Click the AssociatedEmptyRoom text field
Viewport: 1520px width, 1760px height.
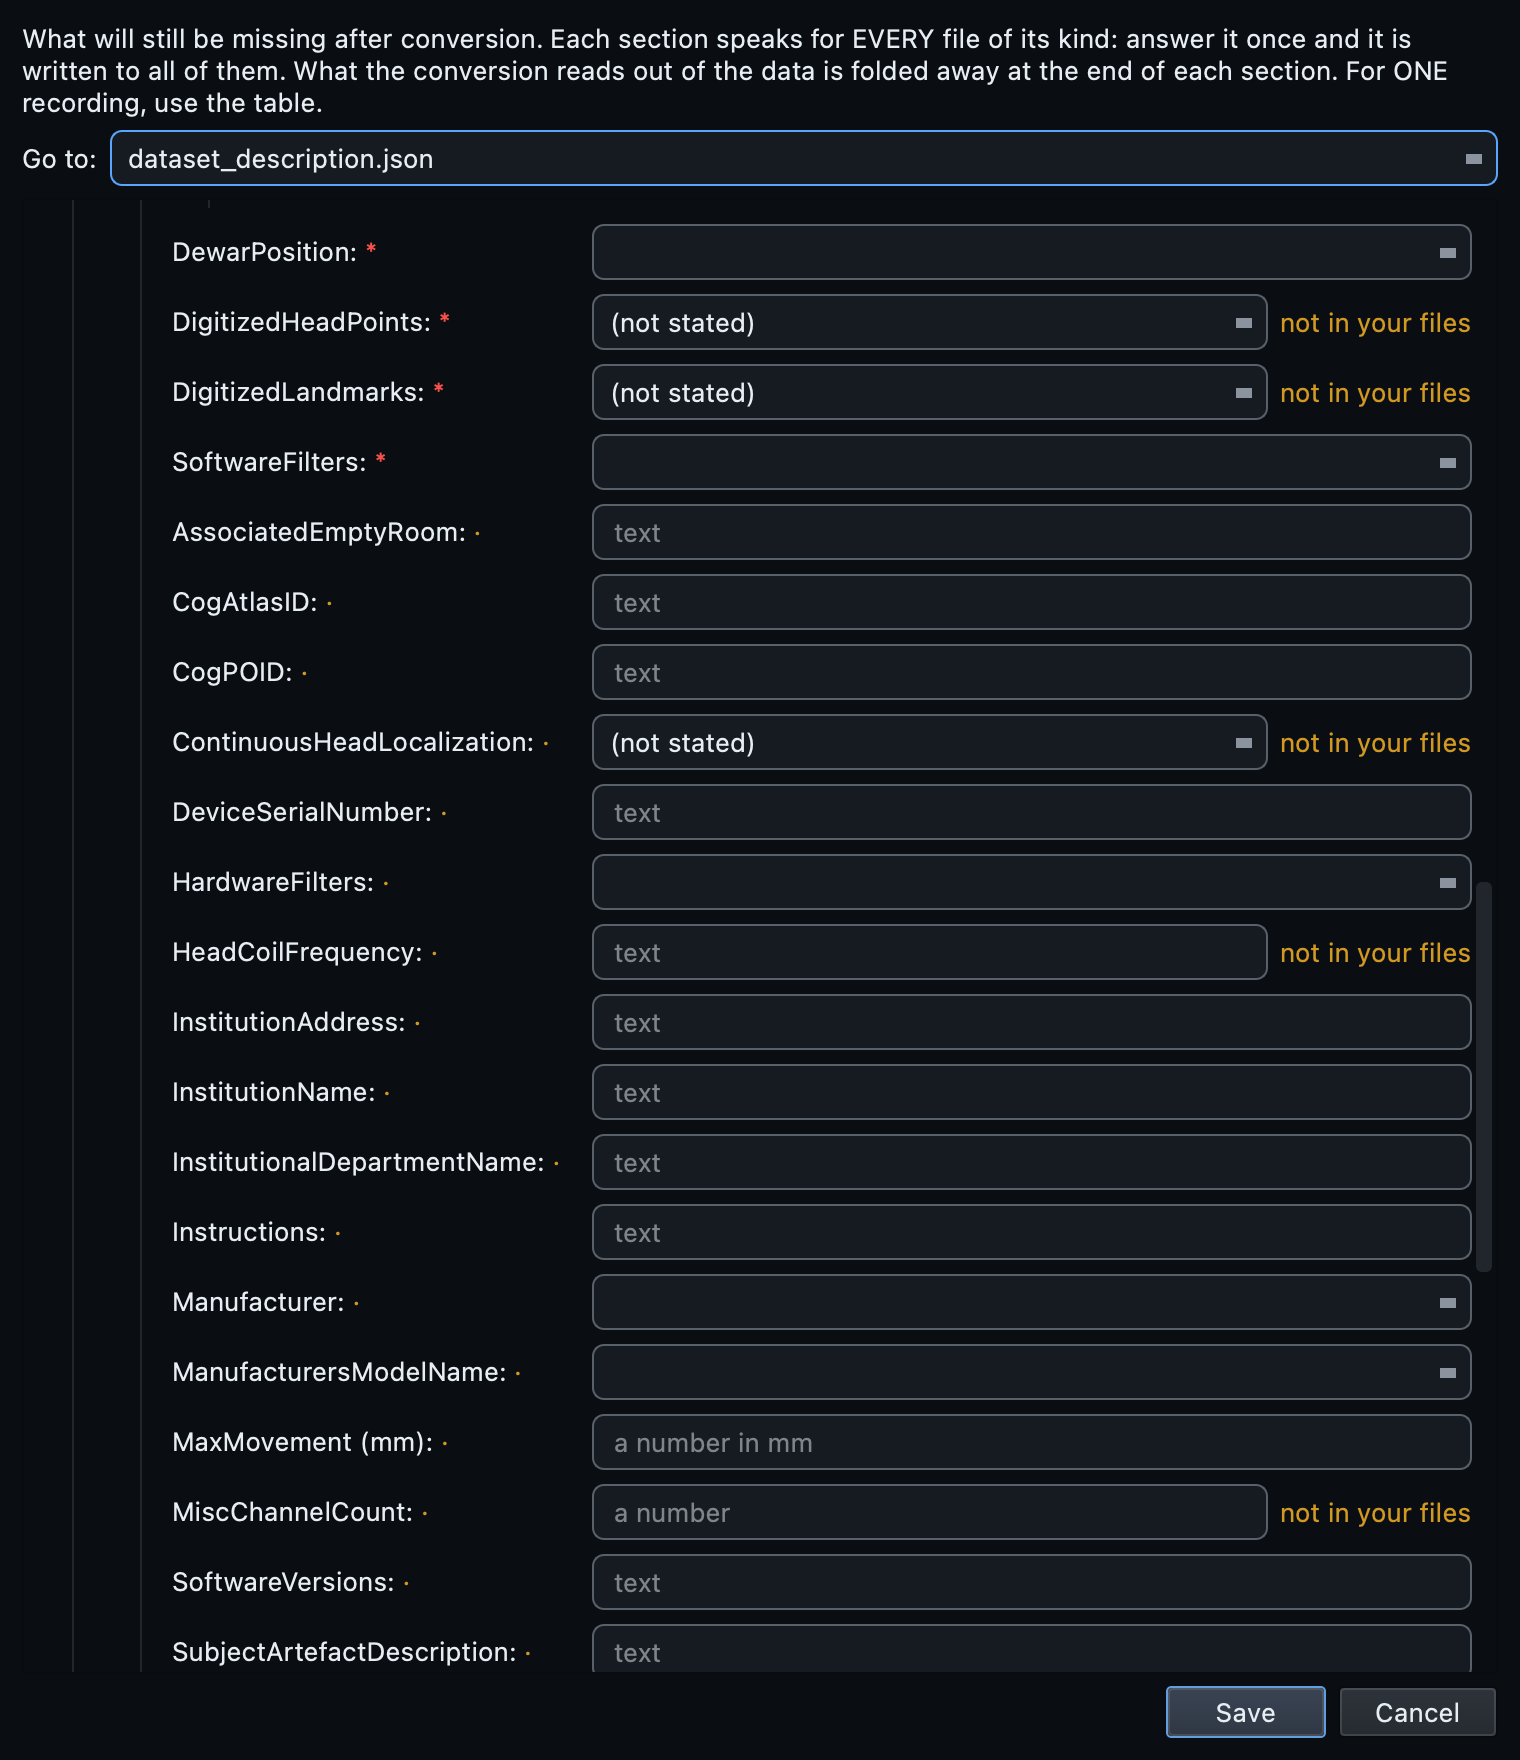click(x=1031, y=532)
